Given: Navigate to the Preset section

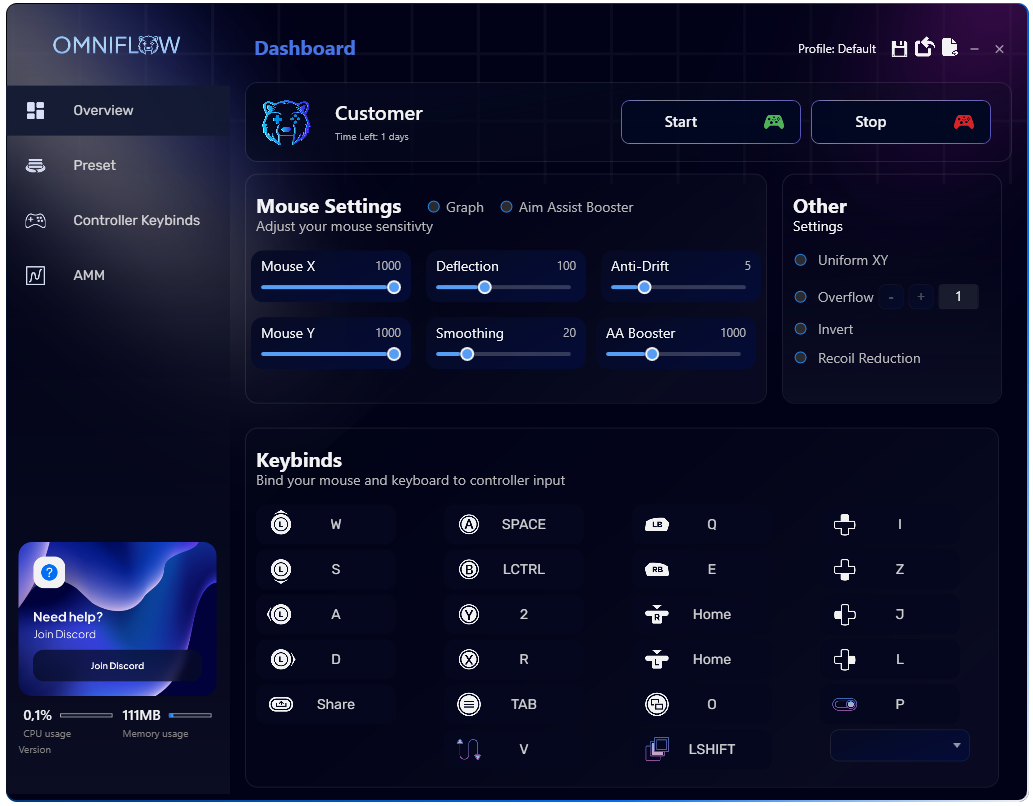Looking at the screenshot, I should point(94,165).
